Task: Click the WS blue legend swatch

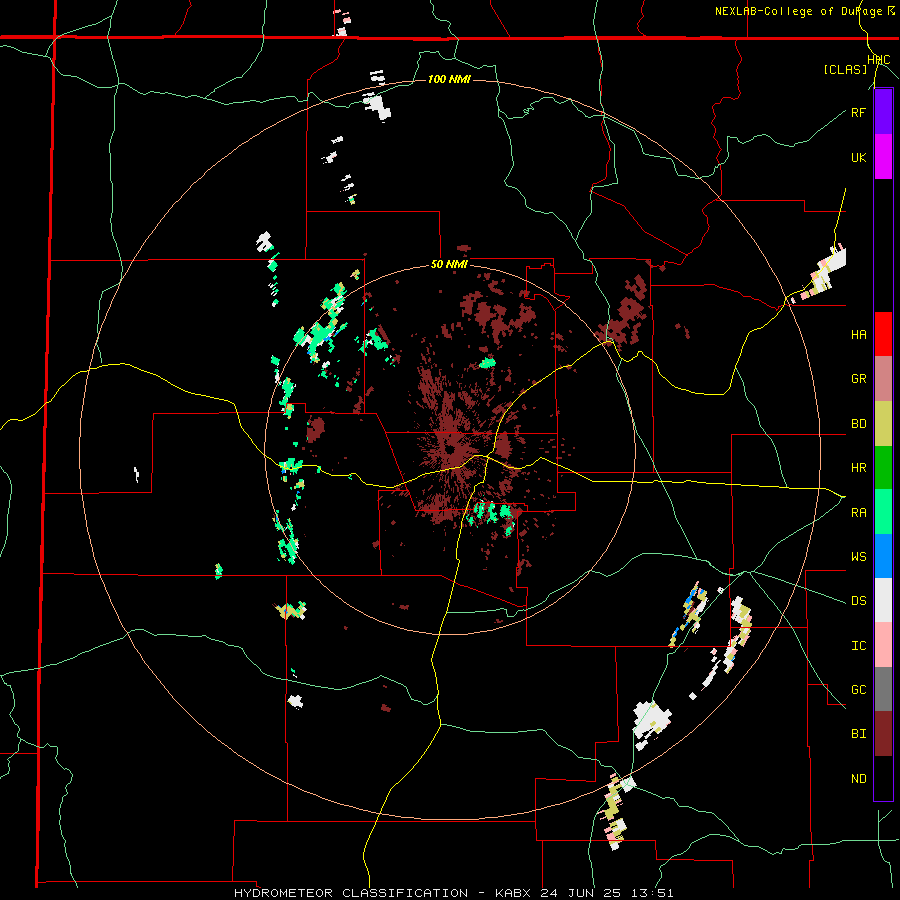Action: point(883,556)
